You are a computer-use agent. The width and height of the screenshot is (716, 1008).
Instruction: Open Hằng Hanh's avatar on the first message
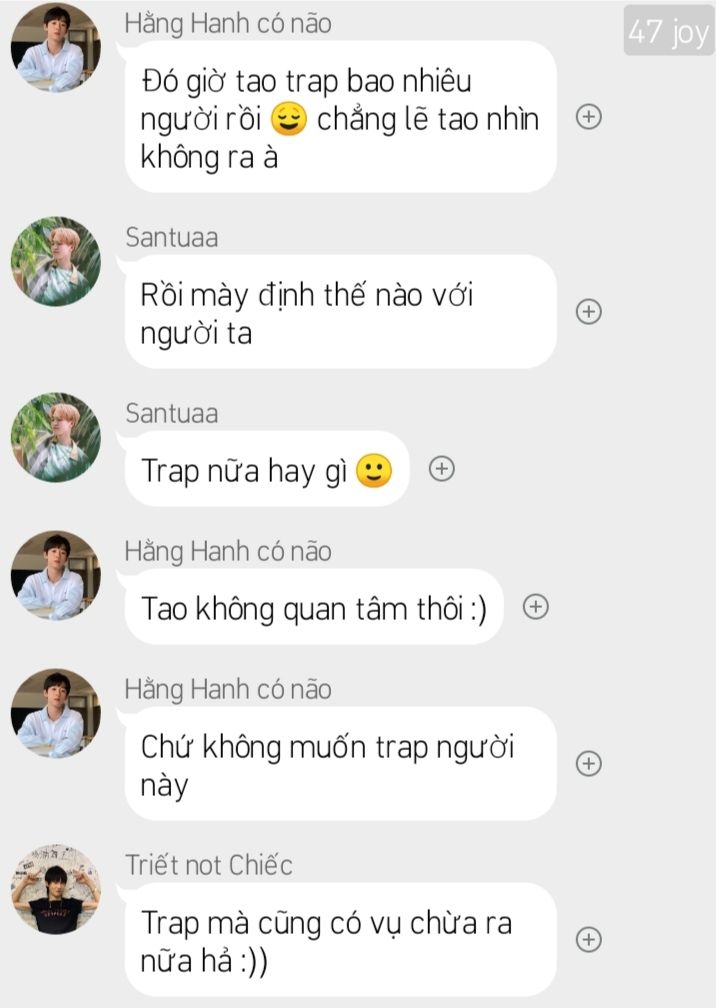click(x=56, y=47)
